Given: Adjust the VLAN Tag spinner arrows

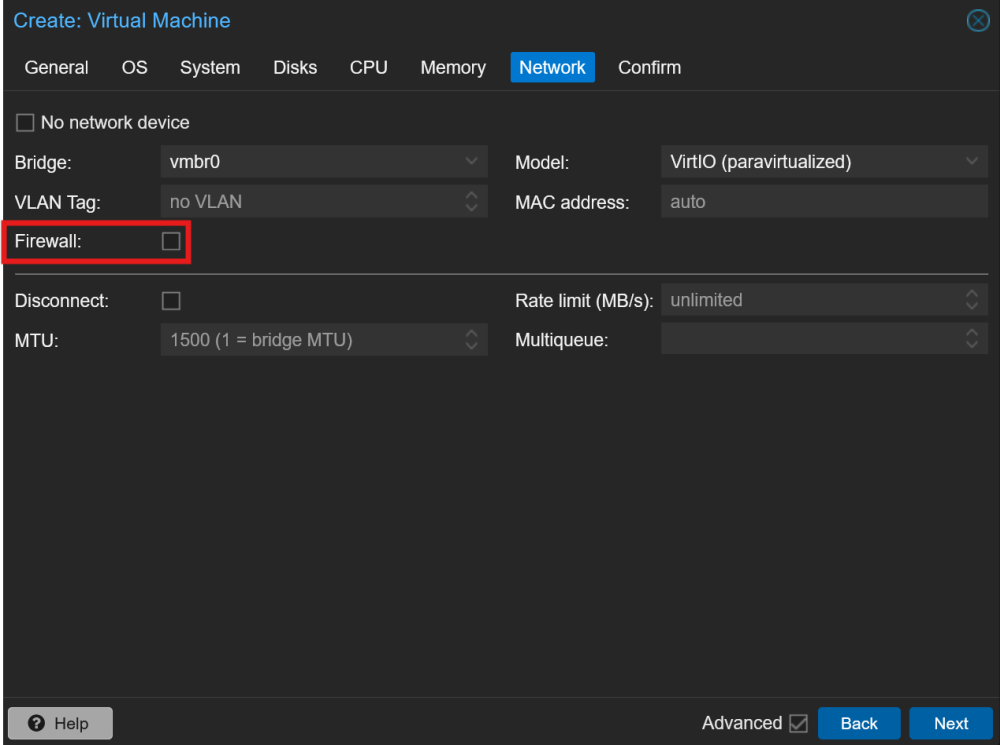Looking at the screenshot, I should (x=471, y=202).
